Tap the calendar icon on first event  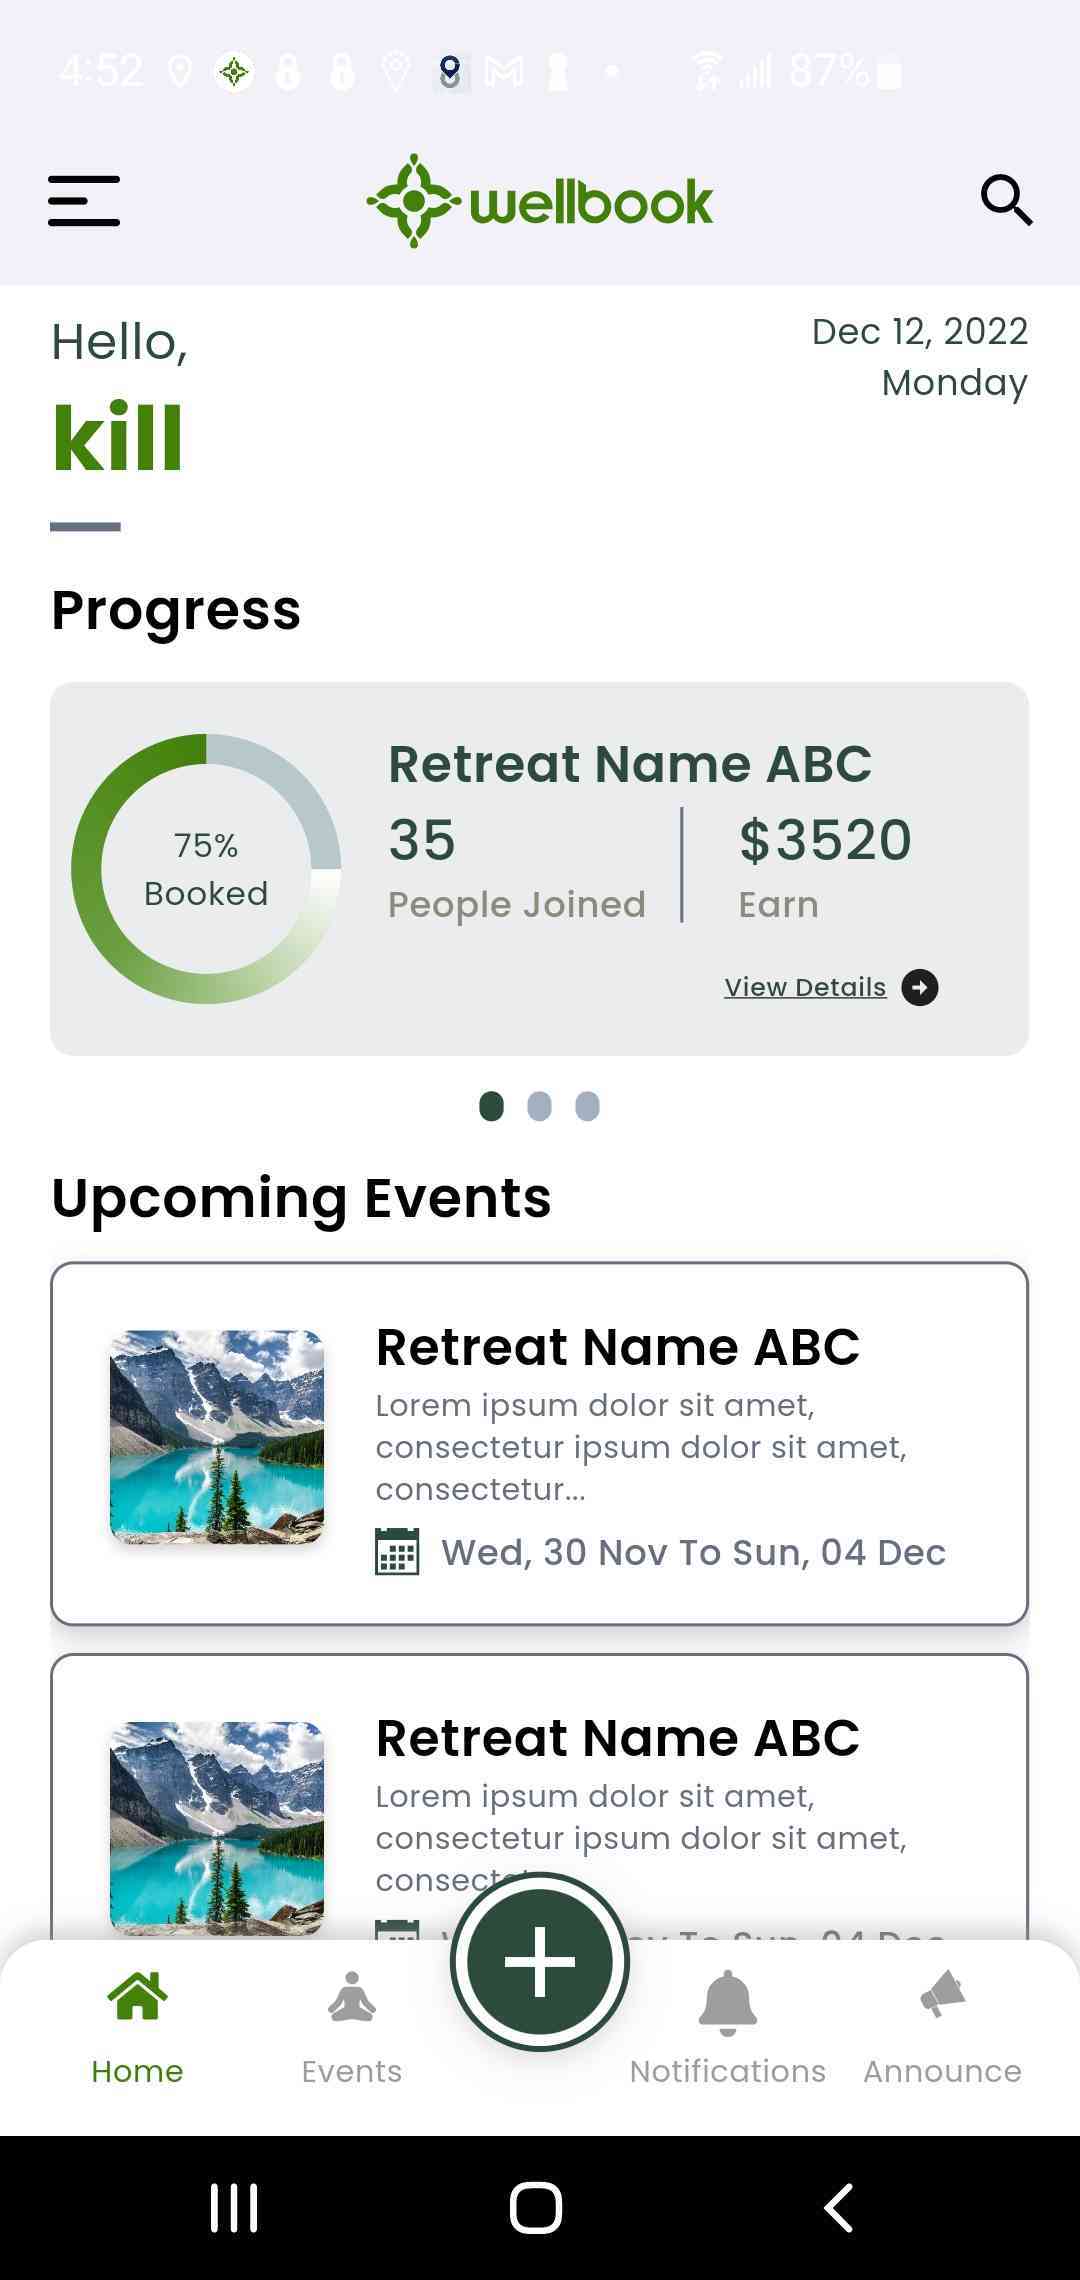(x=397, y=1552)
